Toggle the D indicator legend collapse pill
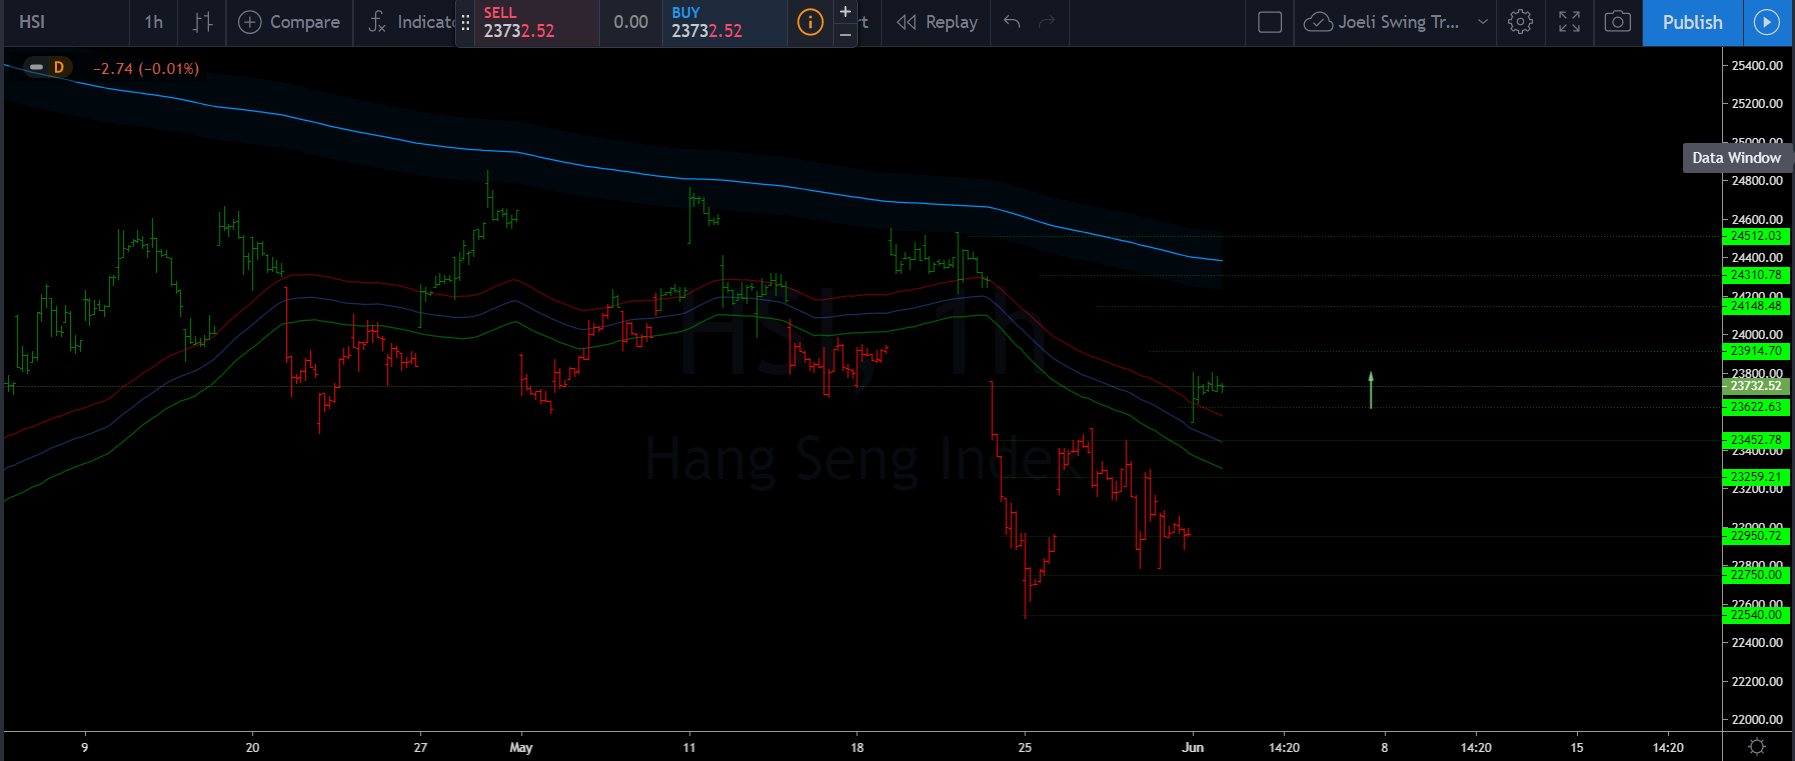1795x761 pixels. click(37, 67)
